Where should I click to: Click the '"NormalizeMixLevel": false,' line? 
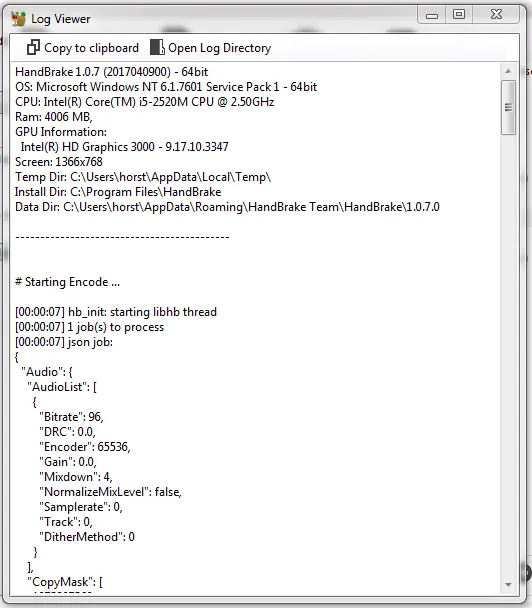pos(111,492)
